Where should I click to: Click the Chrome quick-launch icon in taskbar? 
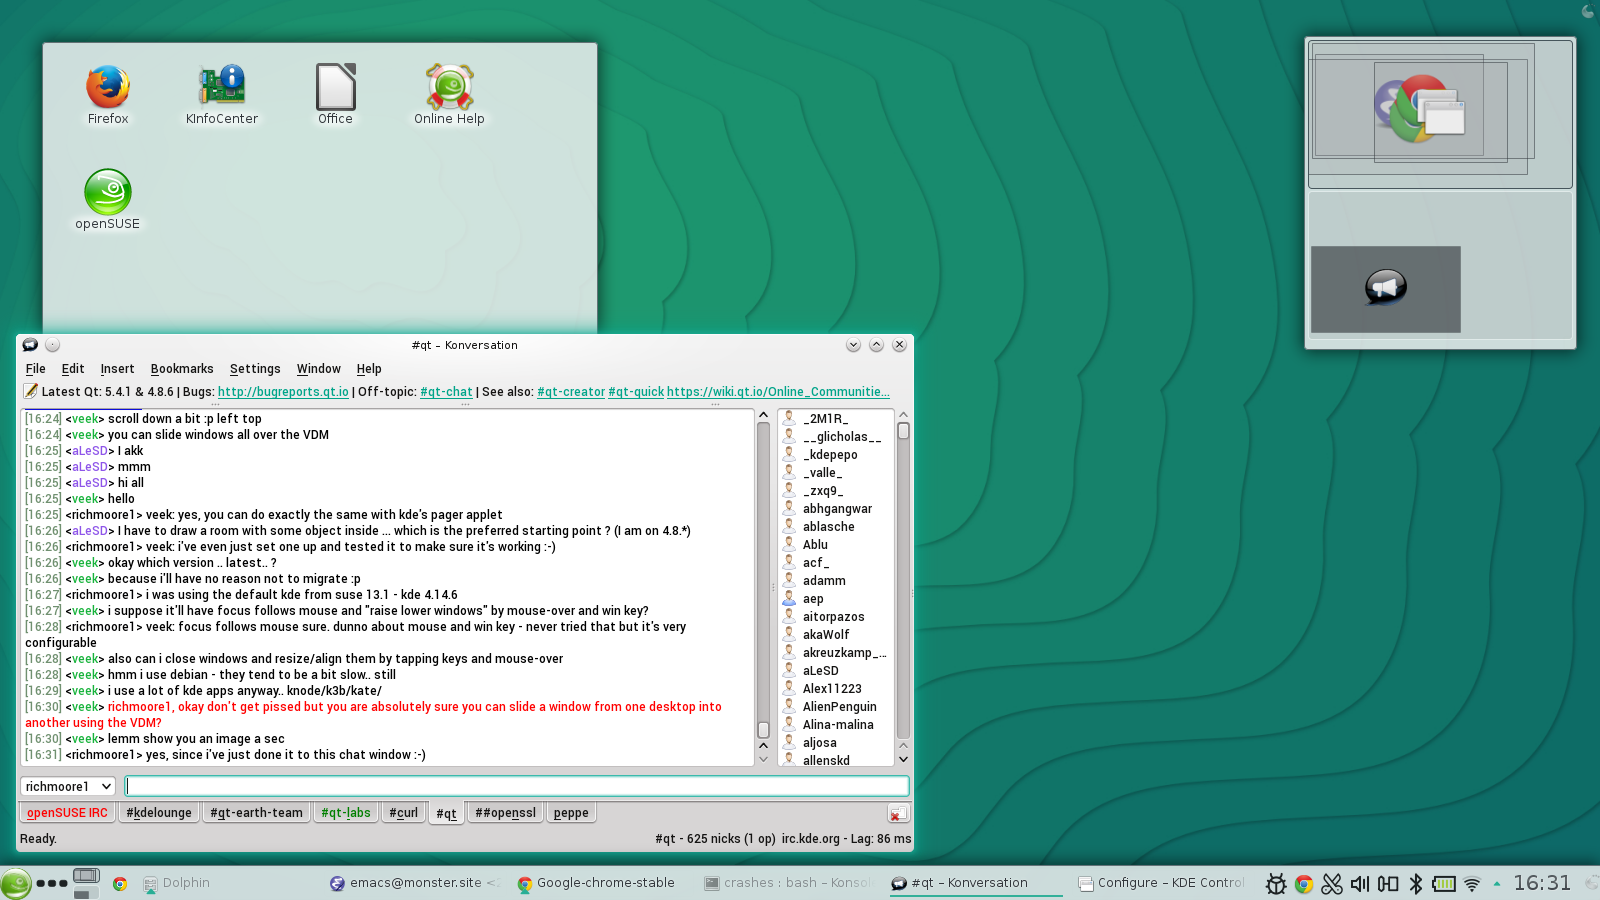click(120, 884)
